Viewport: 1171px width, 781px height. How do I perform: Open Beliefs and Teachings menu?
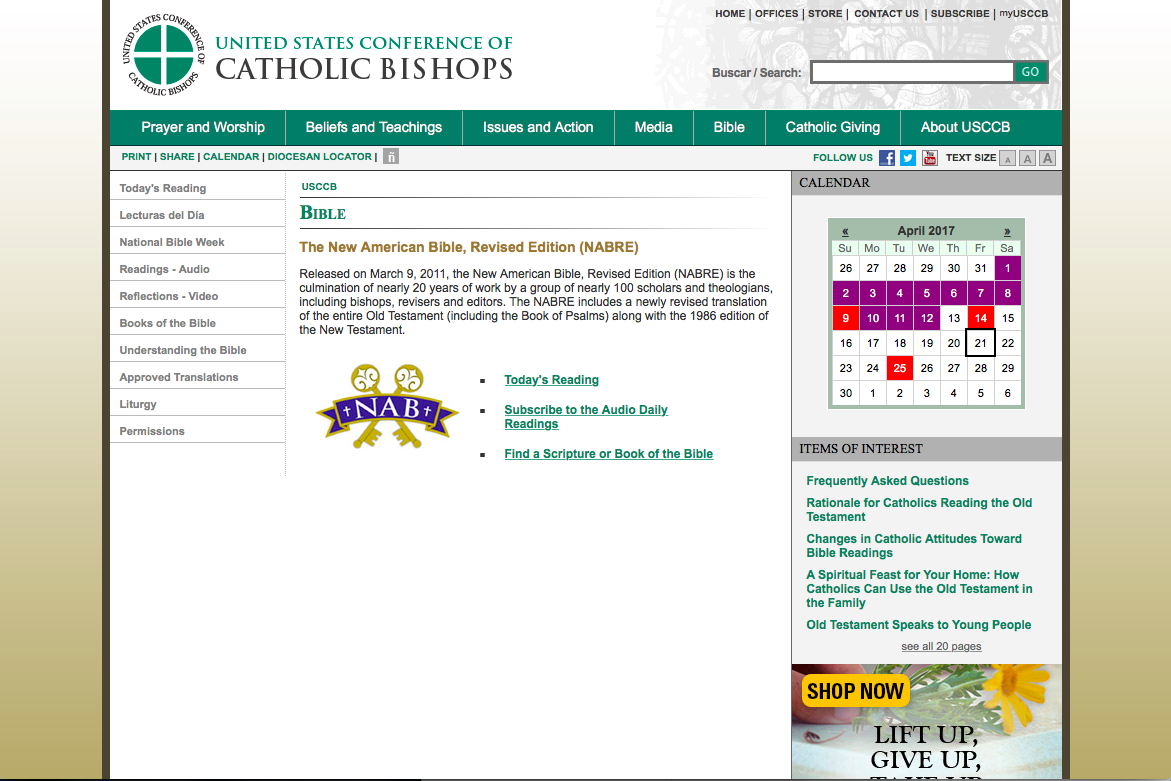(x=373, y=127)
